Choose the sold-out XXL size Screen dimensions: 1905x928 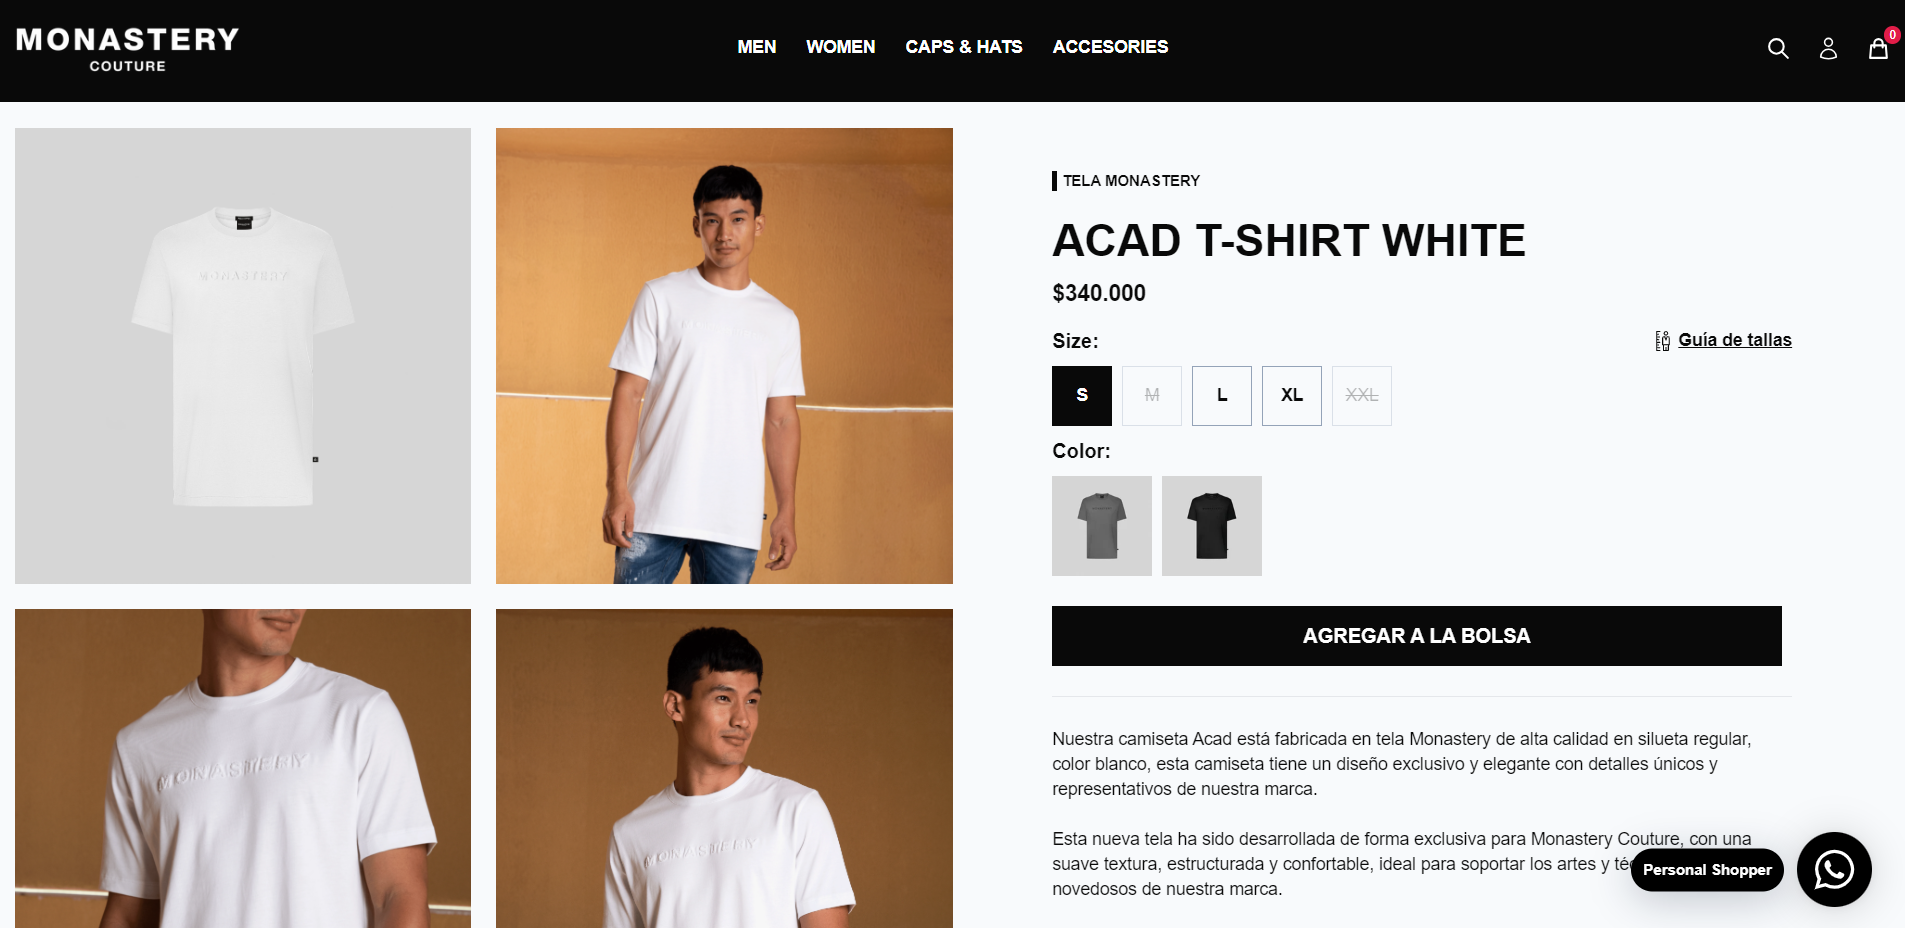coord(1362,396)
